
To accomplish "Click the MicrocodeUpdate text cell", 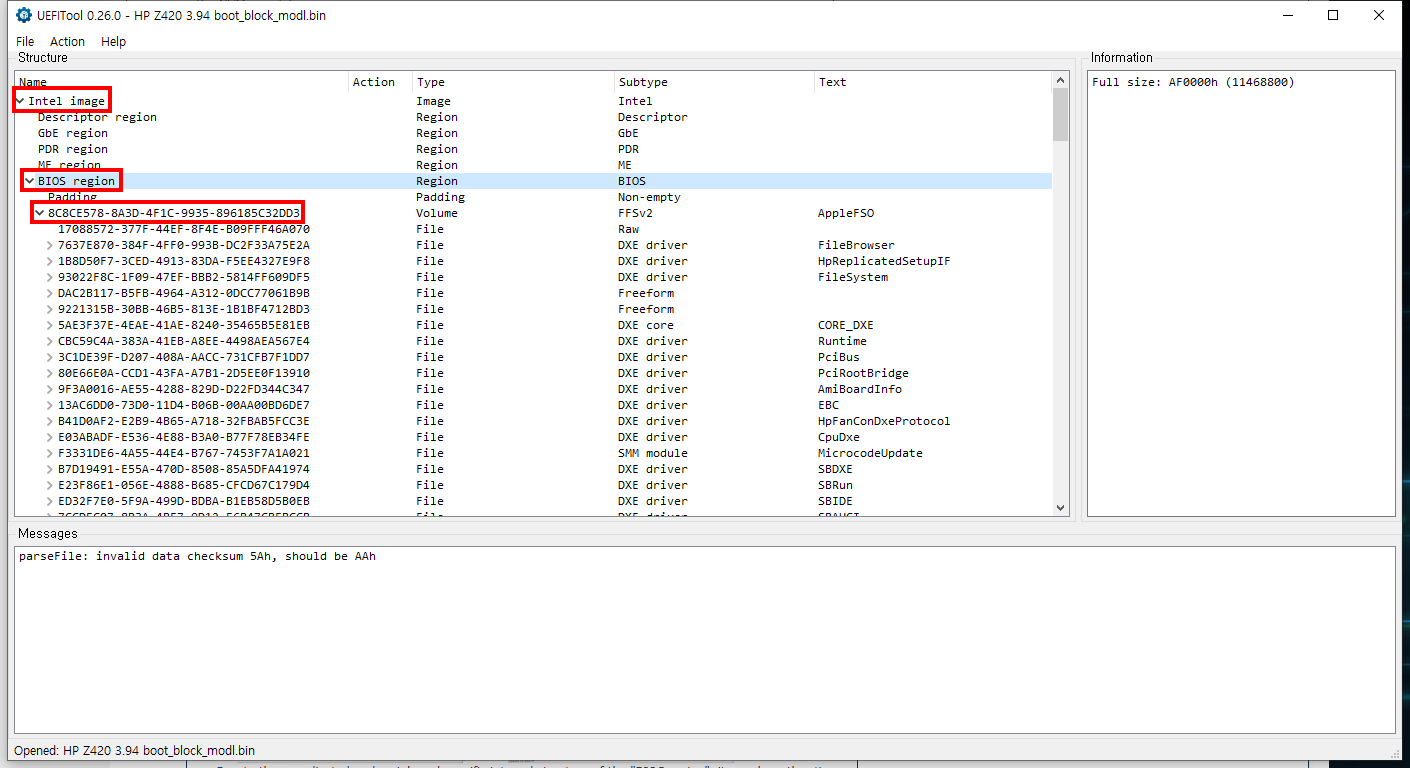I will (x=870, y=453).
